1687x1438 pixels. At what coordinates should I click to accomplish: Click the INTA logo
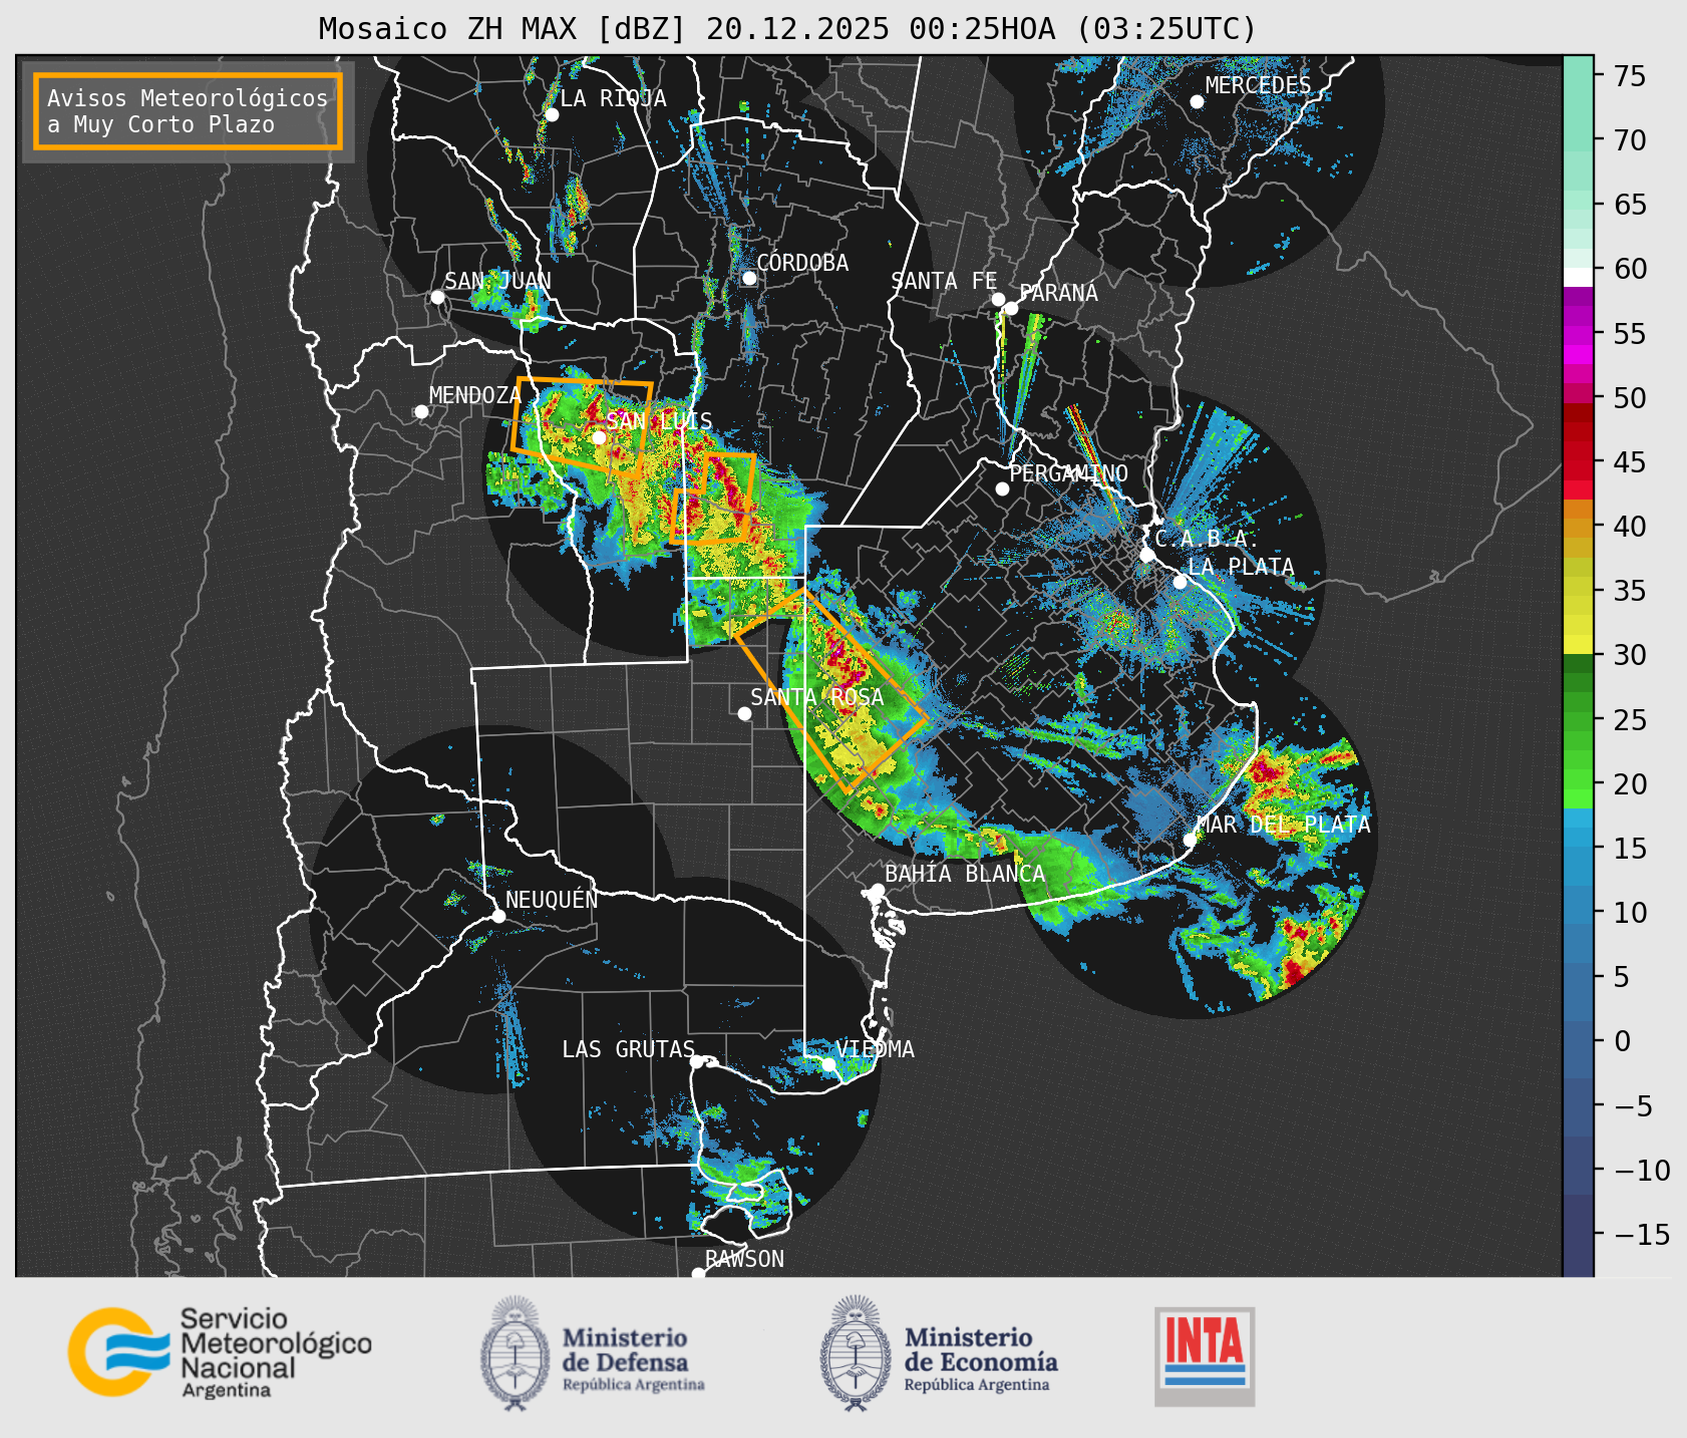(x=1204, y=1356)
